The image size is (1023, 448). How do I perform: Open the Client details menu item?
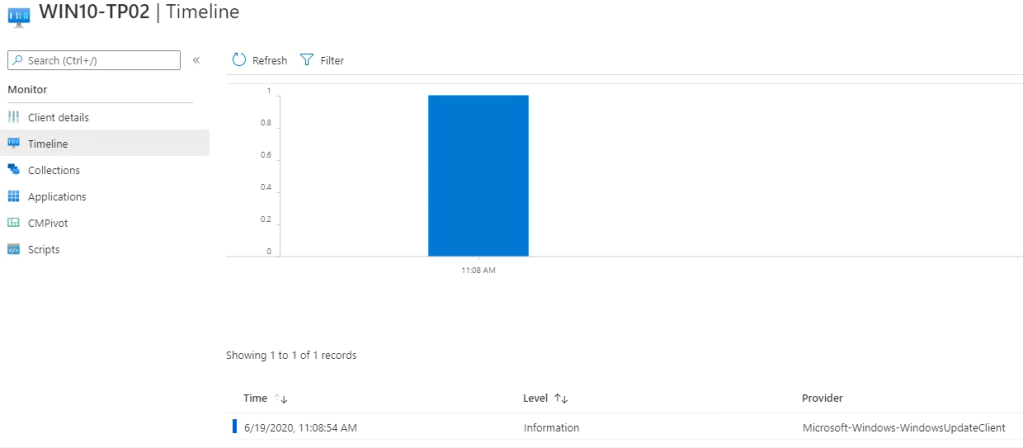[58, 117]
